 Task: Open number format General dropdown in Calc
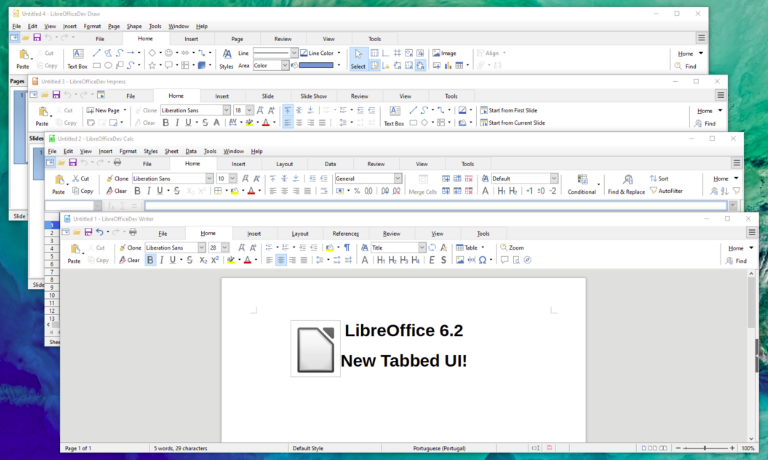point(398,178)
